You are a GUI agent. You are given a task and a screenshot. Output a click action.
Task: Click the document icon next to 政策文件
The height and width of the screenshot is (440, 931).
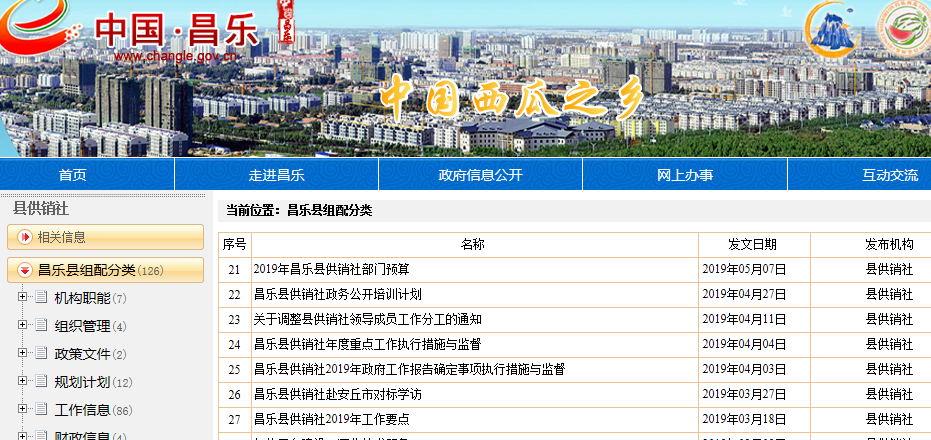(41, 354)
